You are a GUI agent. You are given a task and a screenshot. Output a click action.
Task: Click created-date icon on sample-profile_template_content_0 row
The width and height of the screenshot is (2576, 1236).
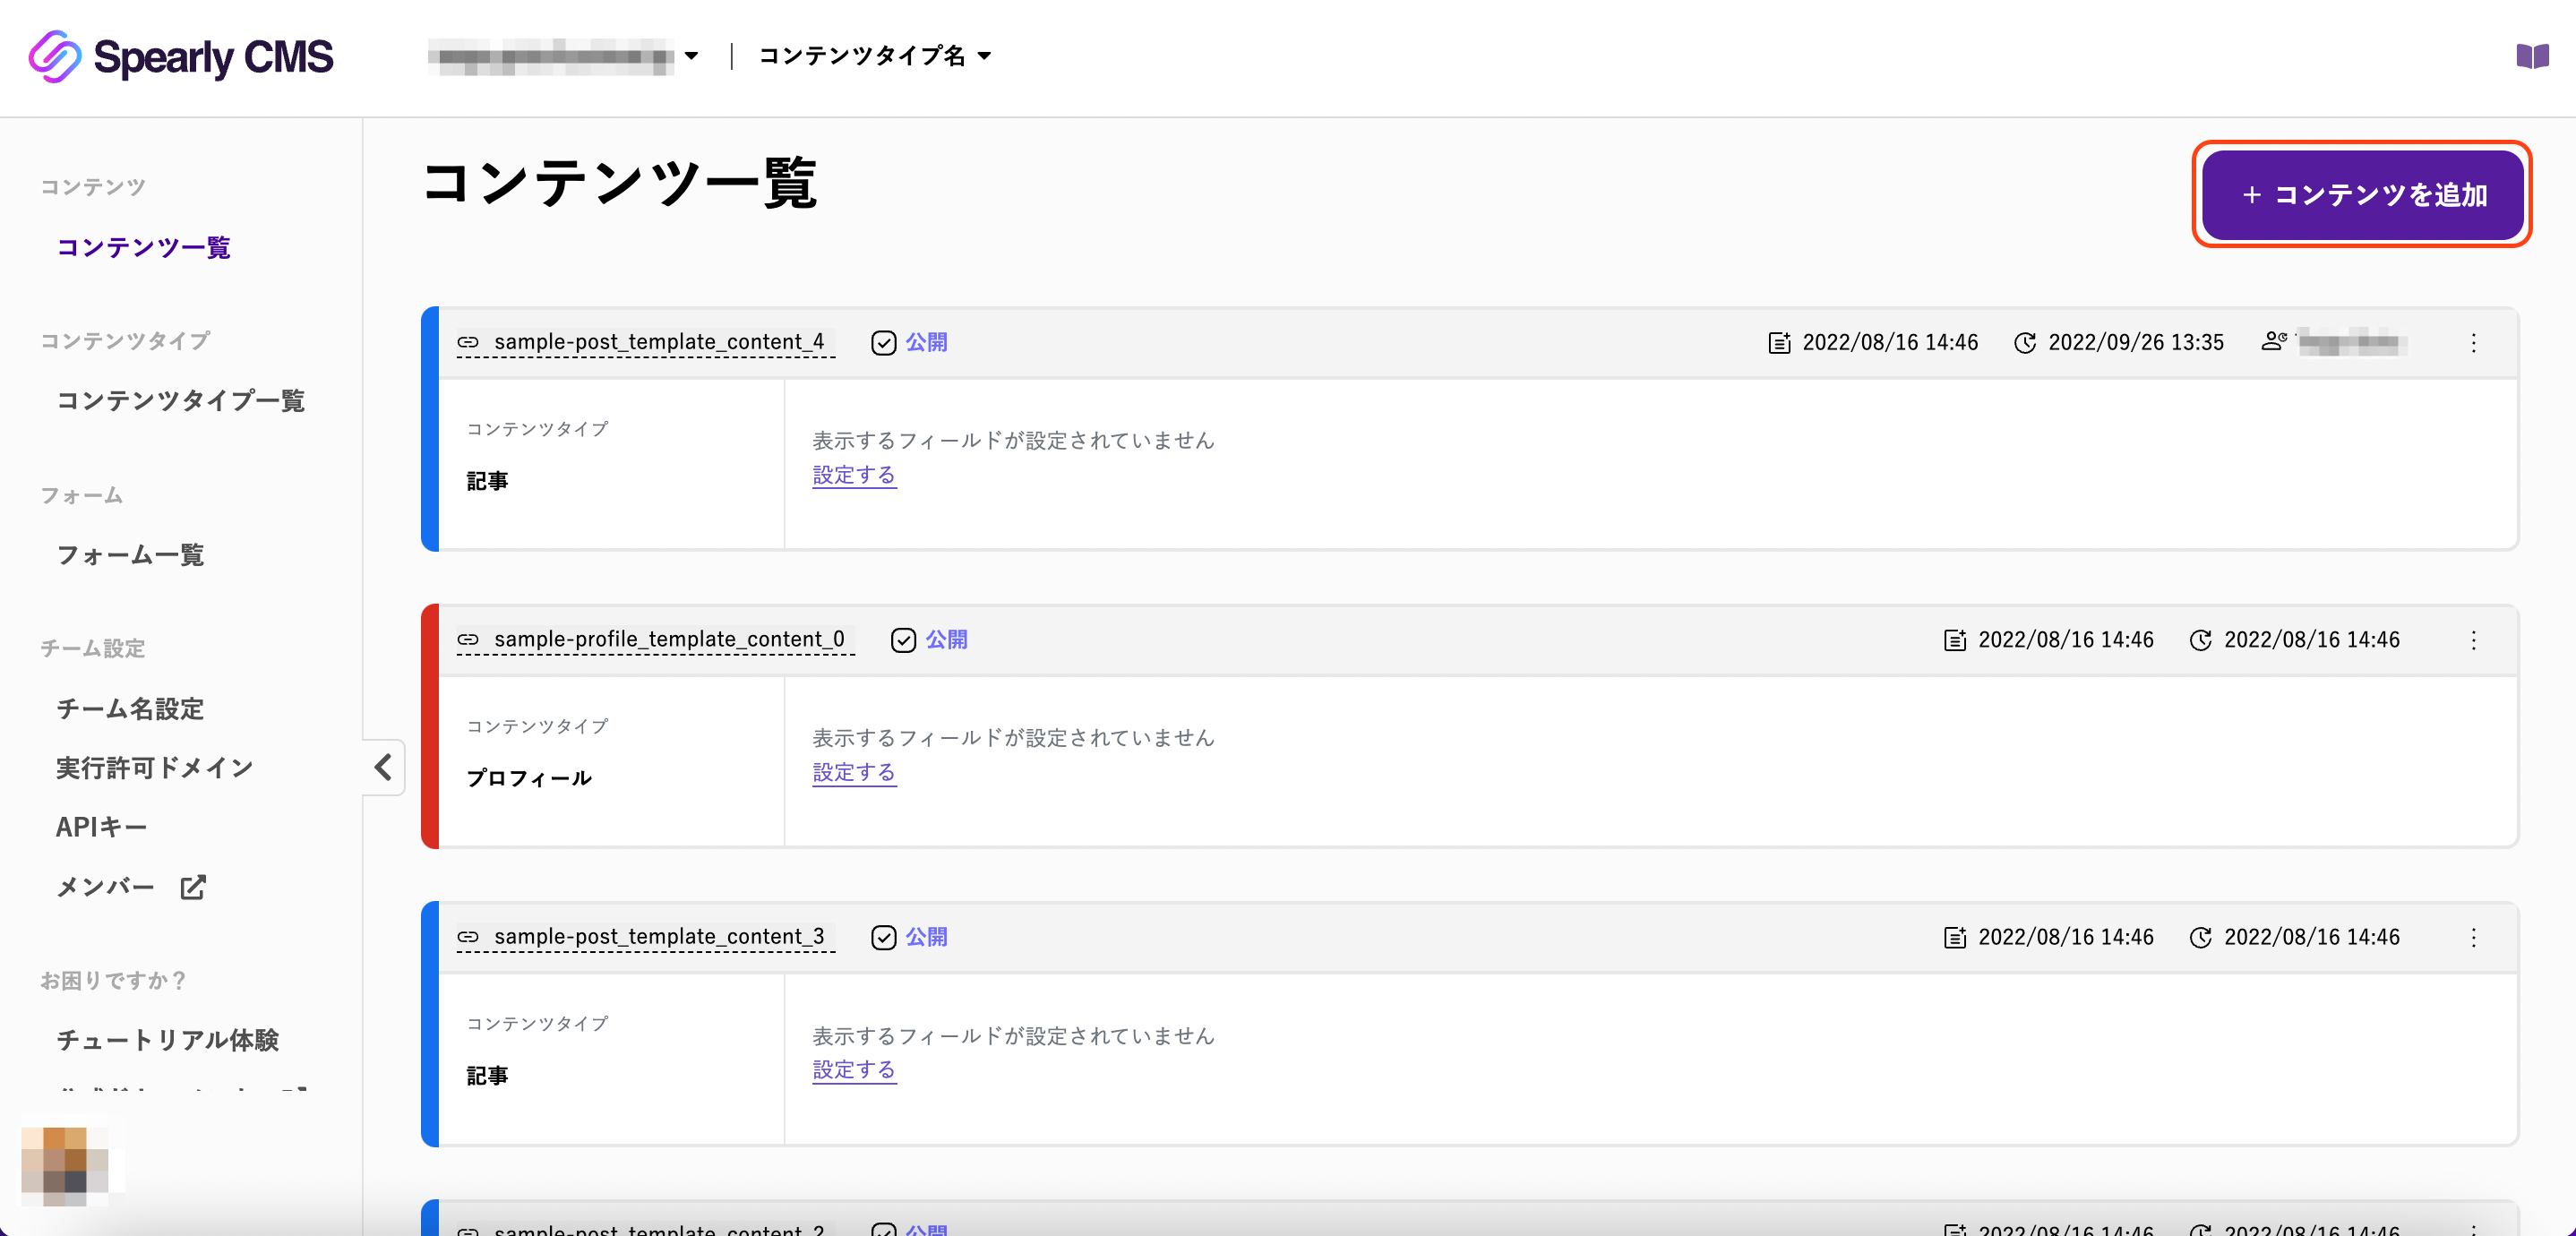click(x=1955, y=640)
